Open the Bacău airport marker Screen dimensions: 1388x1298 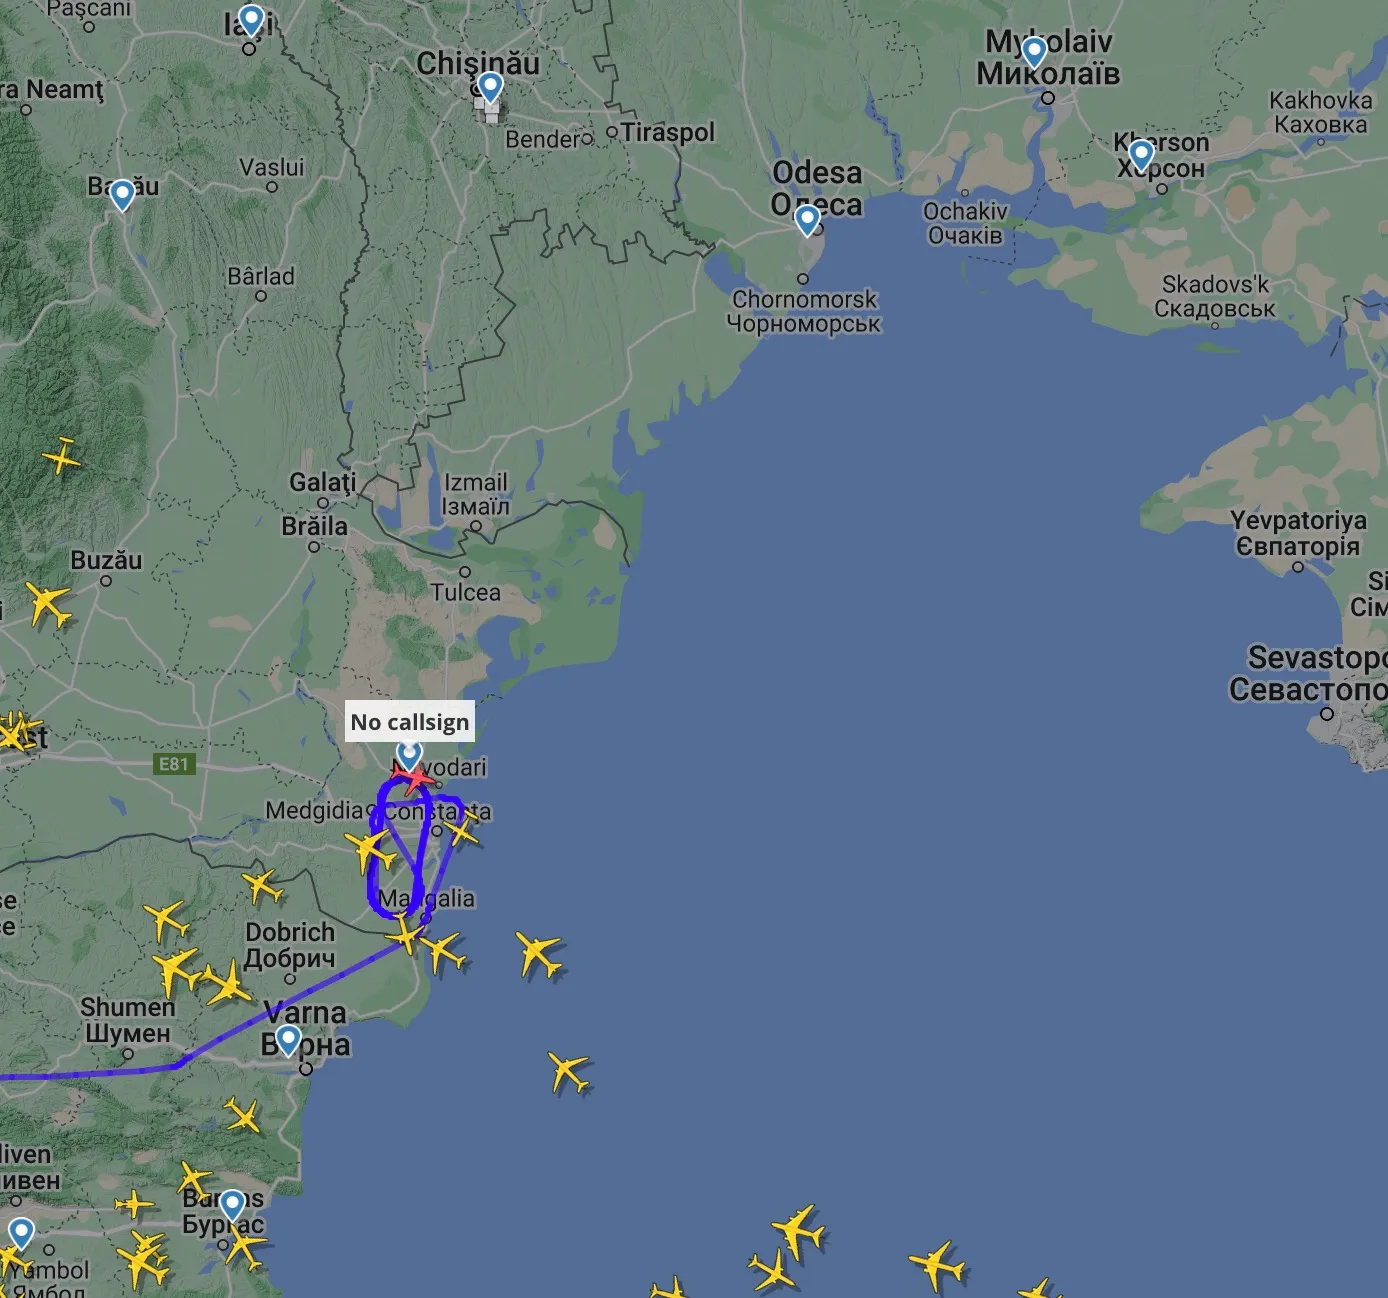[x=122, y=195]
